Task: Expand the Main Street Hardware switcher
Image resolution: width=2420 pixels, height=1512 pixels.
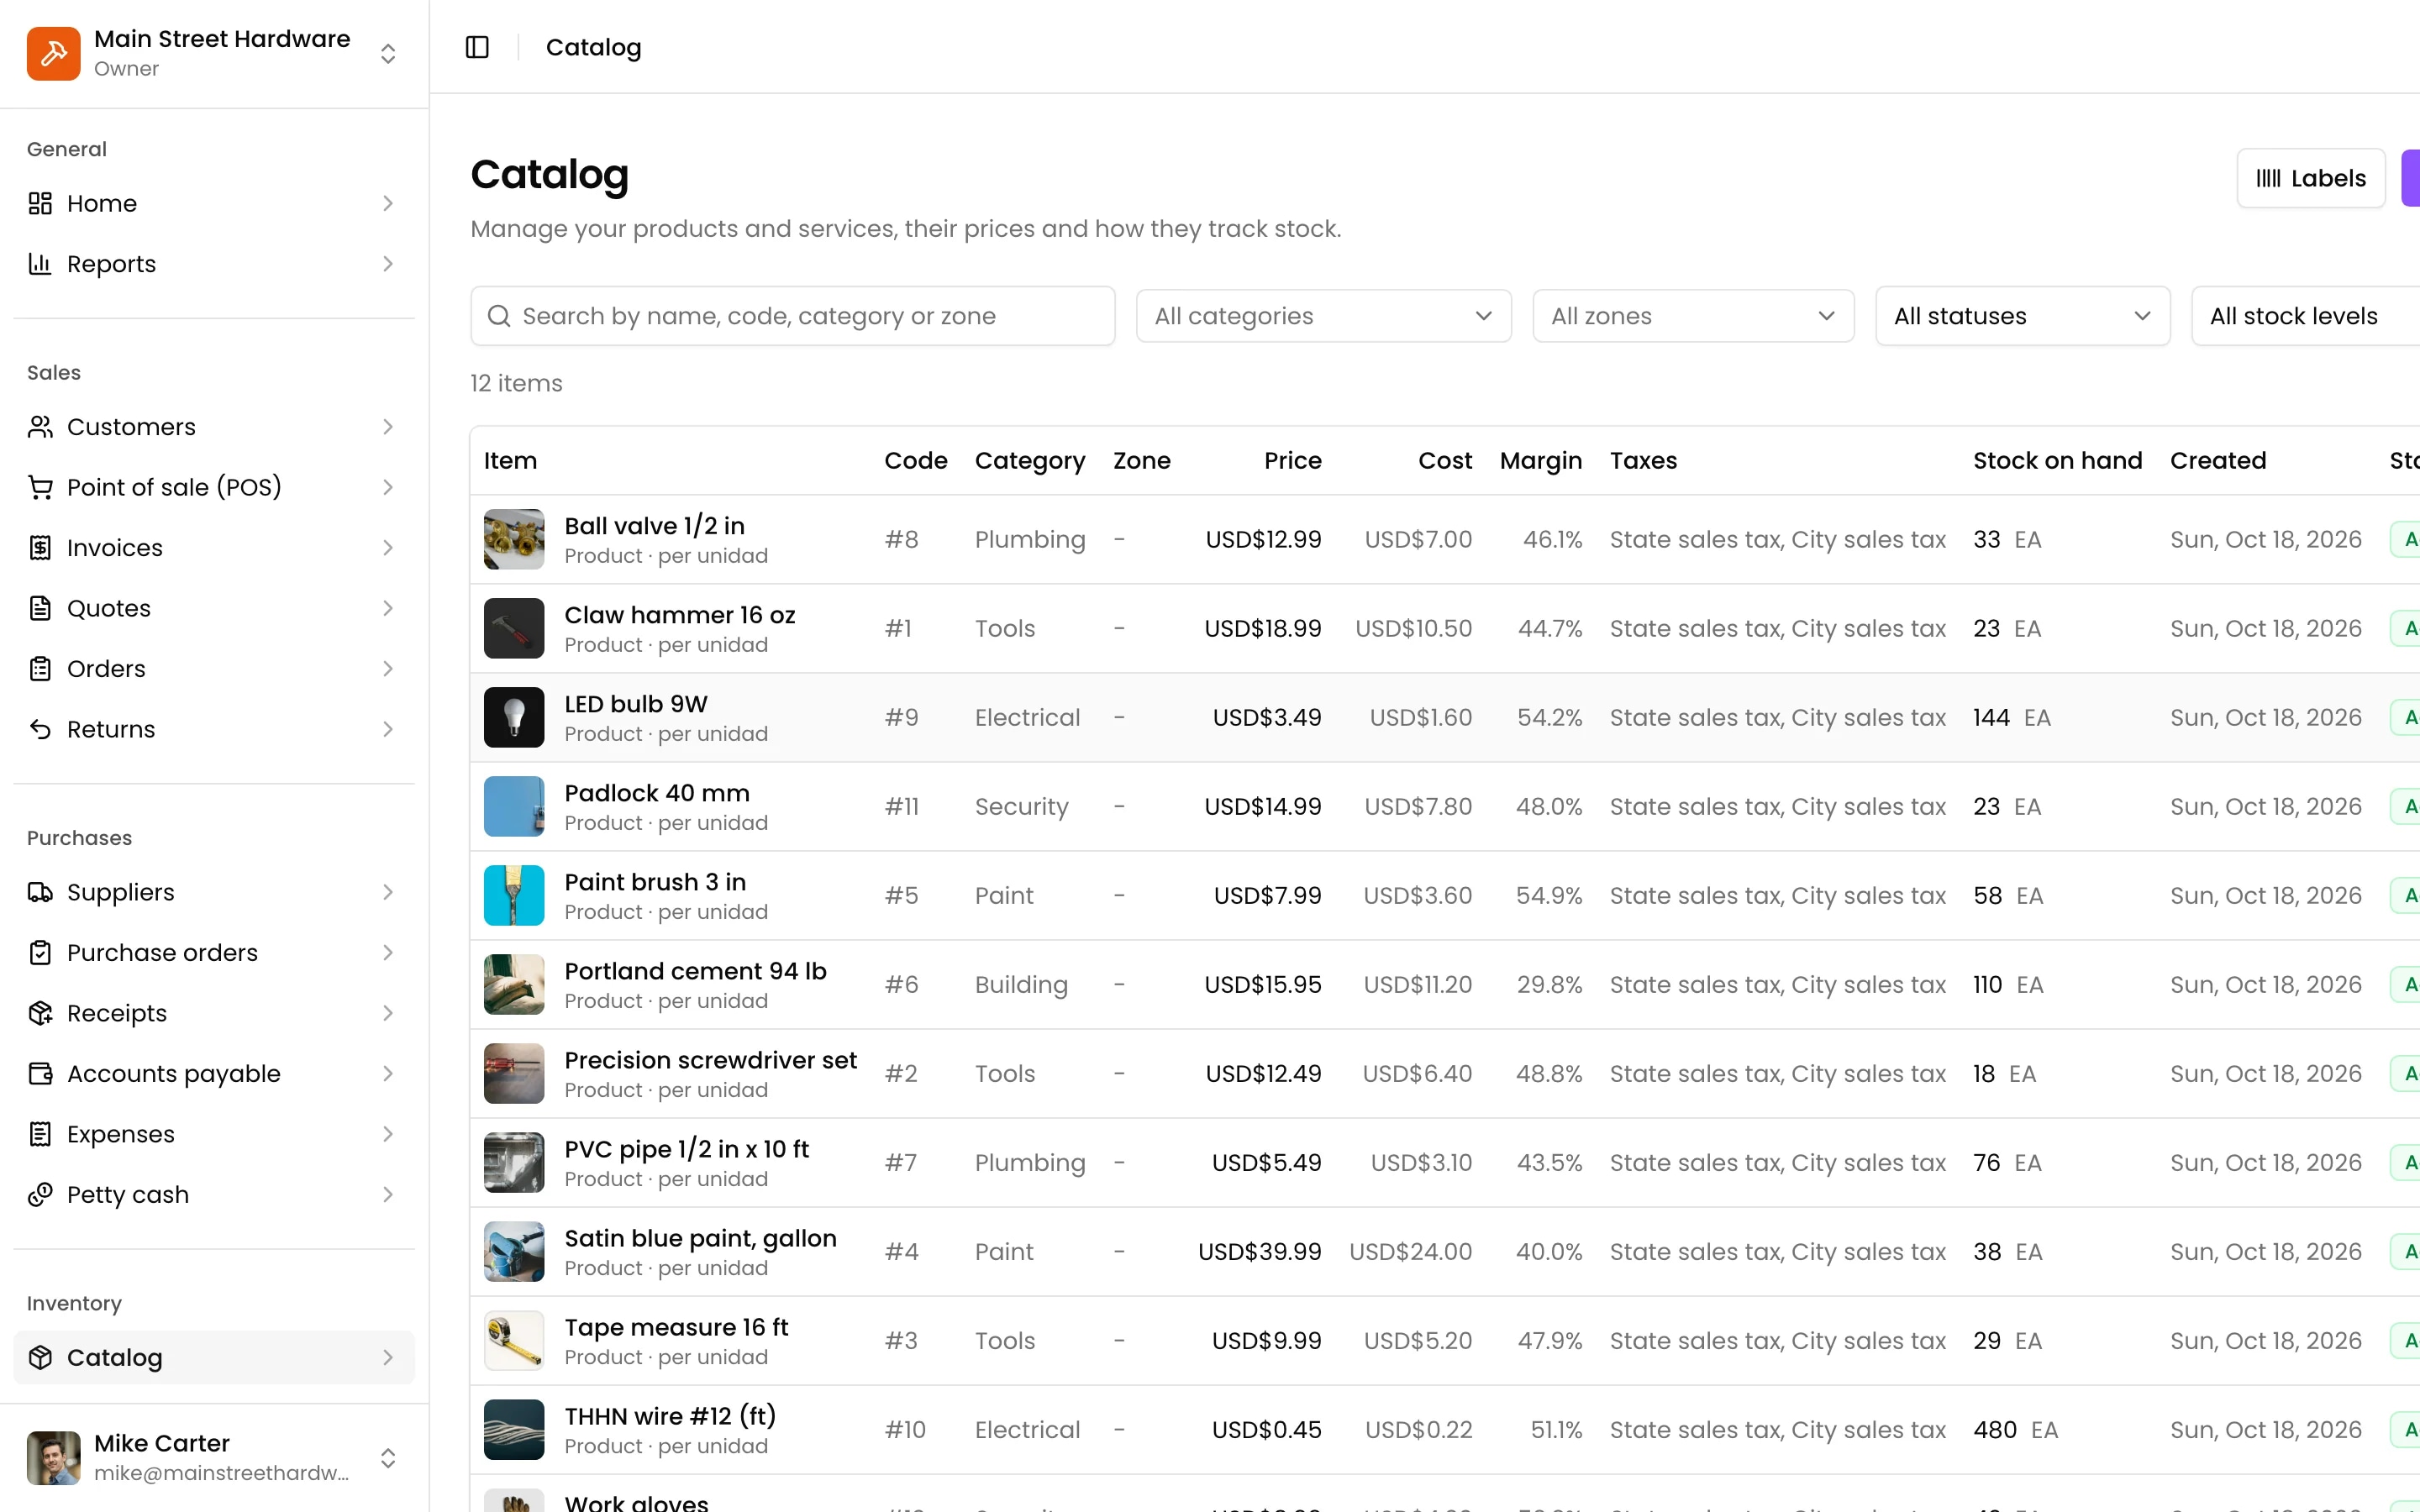Action: [x=388, y=53]
